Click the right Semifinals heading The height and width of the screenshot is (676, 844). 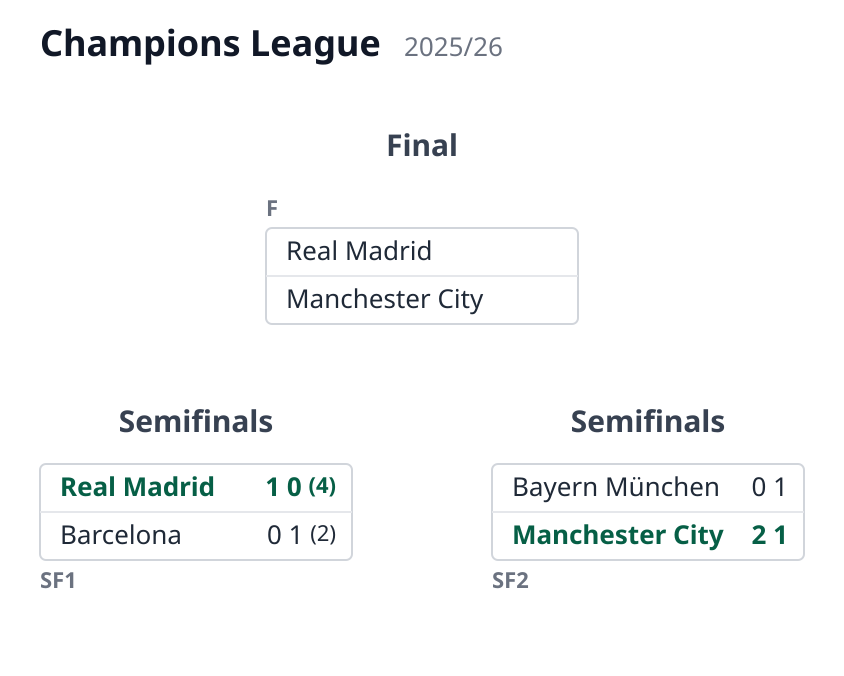648,421
